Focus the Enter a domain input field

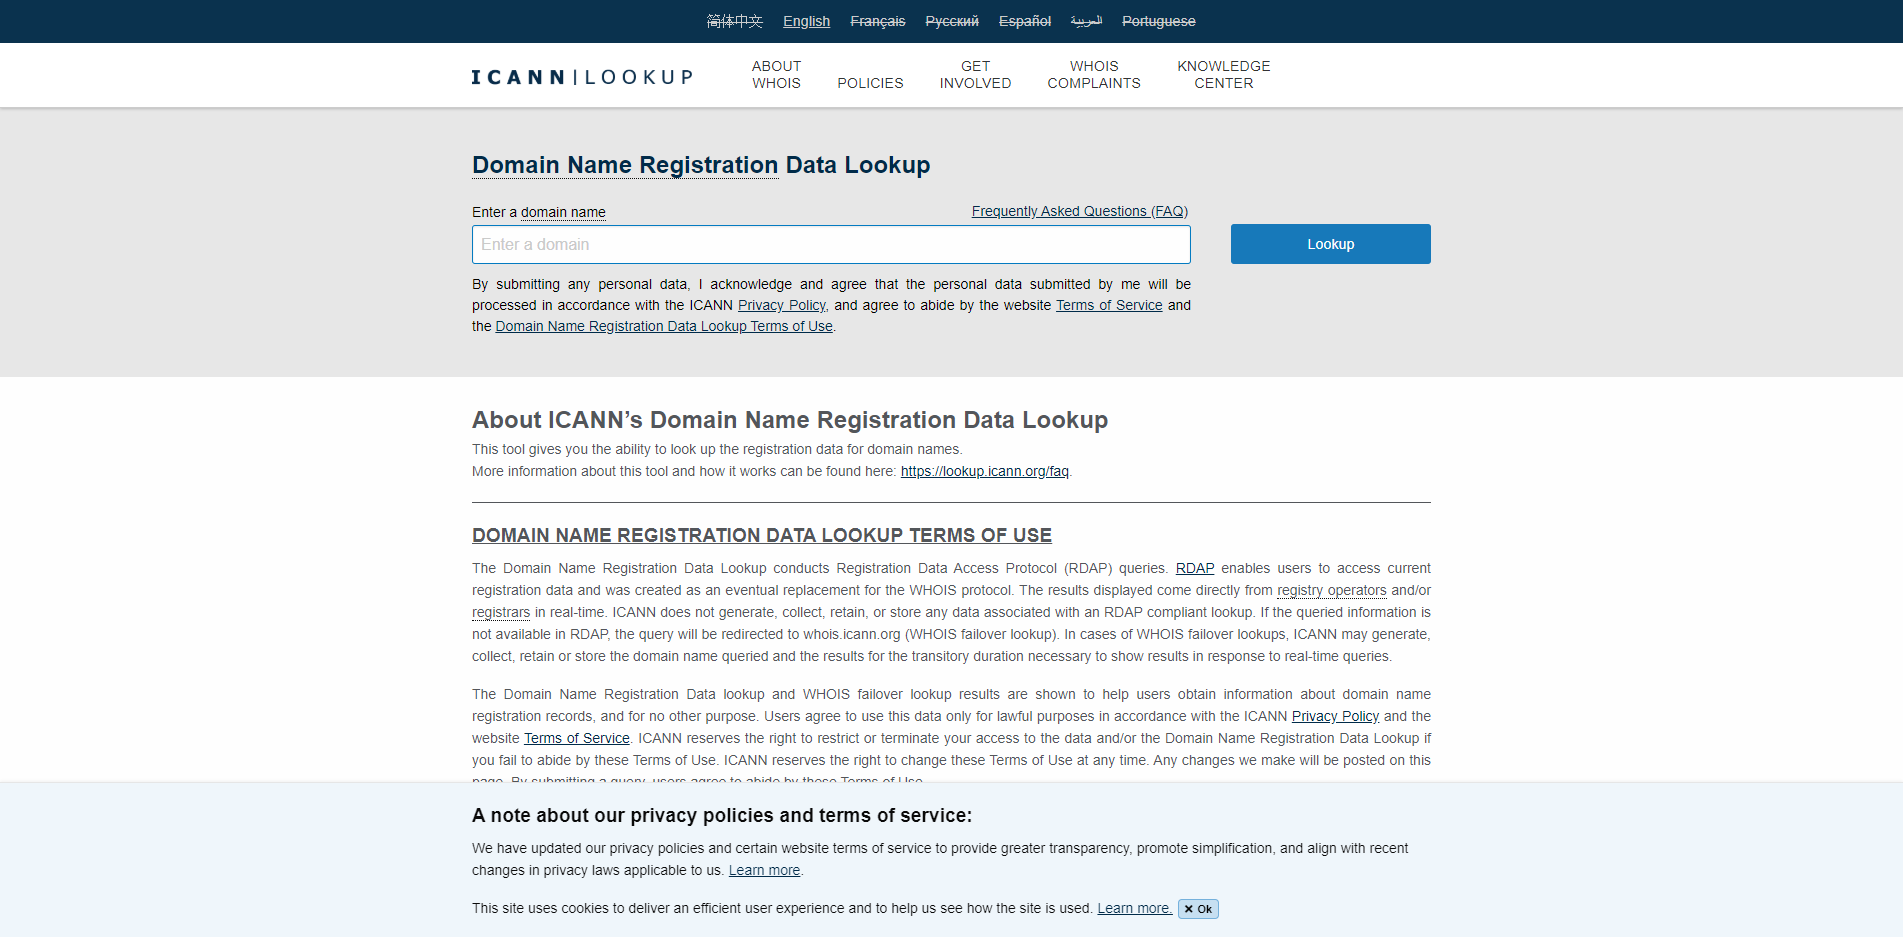[x=831, y=244]
